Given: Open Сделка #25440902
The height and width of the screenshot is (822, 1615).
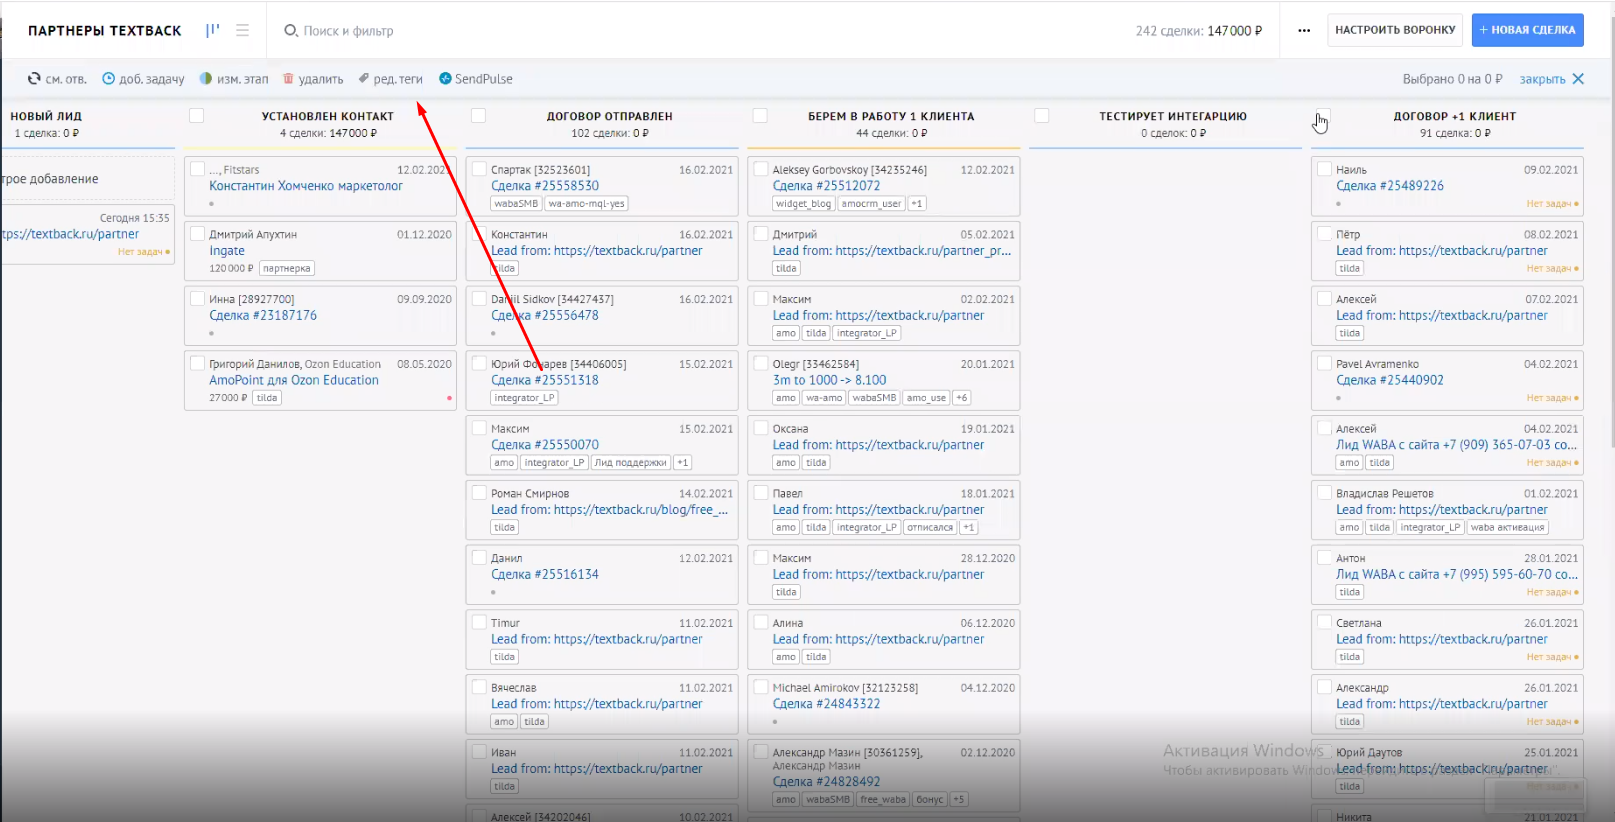Looking at the screenshot, I should pos(1390,380).
